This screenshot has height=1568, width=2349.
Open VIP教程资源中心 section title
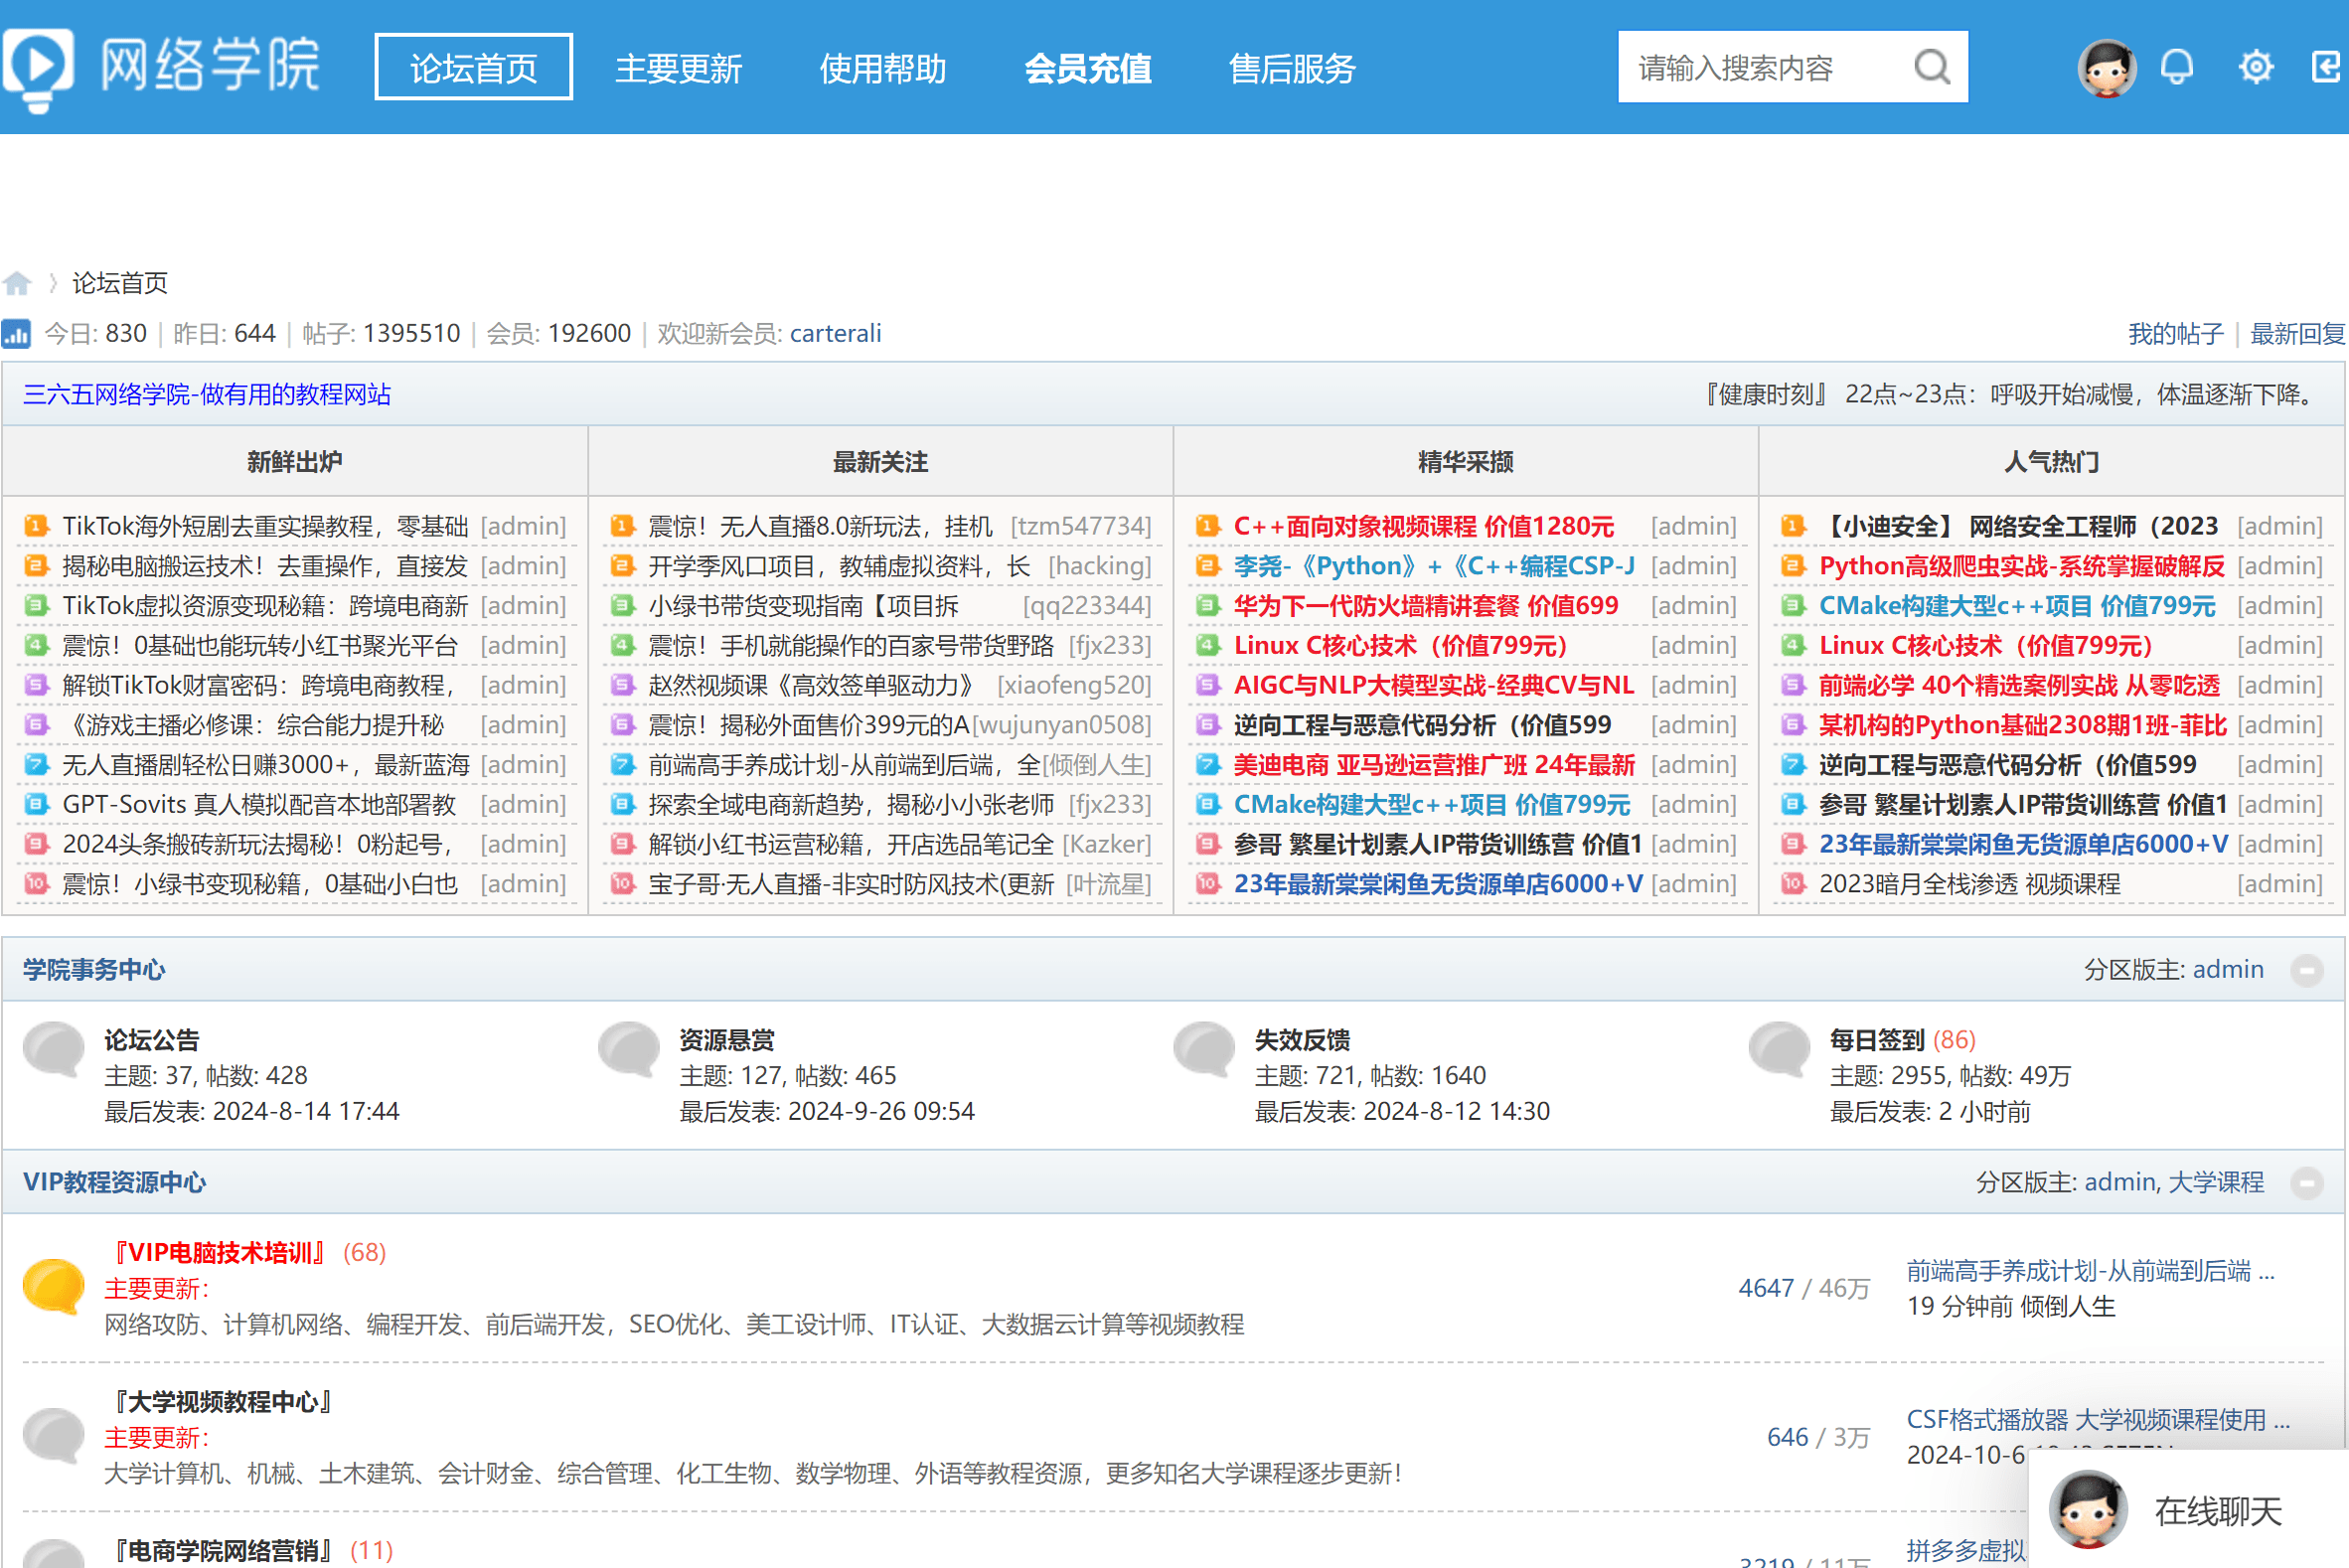pos(114,1182)
